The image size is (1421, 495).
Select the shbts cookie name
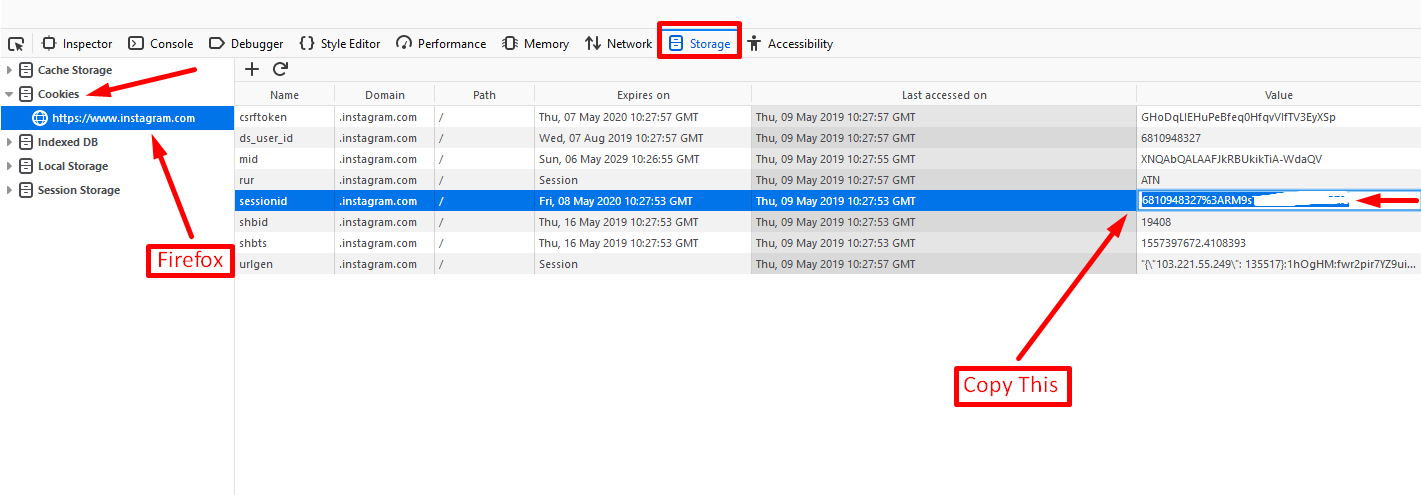(x=255, y=243)
